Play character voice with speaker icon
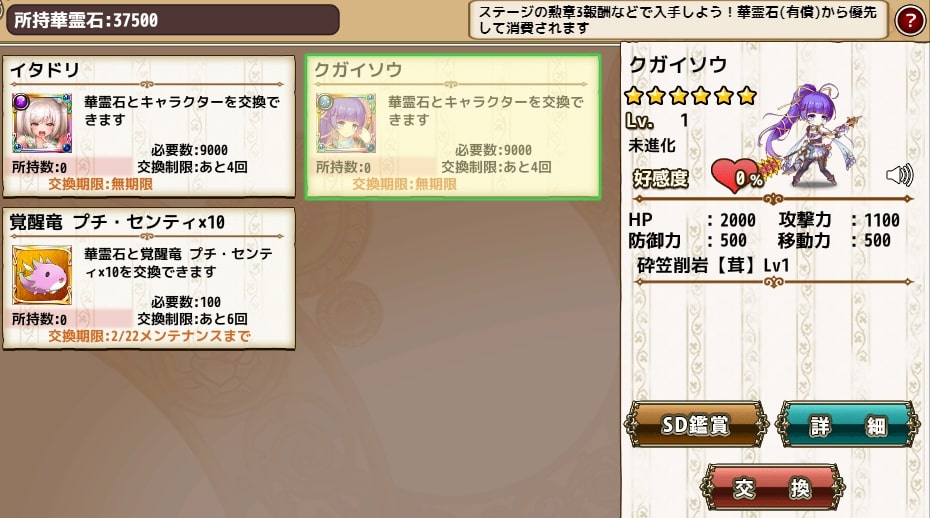 (x=899, y=175)
